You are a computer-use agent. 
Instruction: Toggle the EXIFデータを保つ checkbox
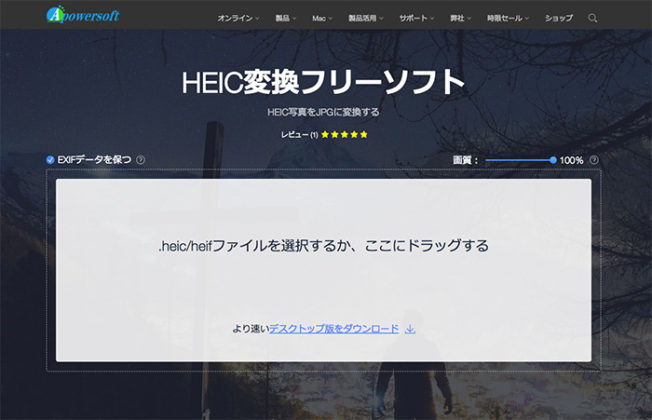50,160
